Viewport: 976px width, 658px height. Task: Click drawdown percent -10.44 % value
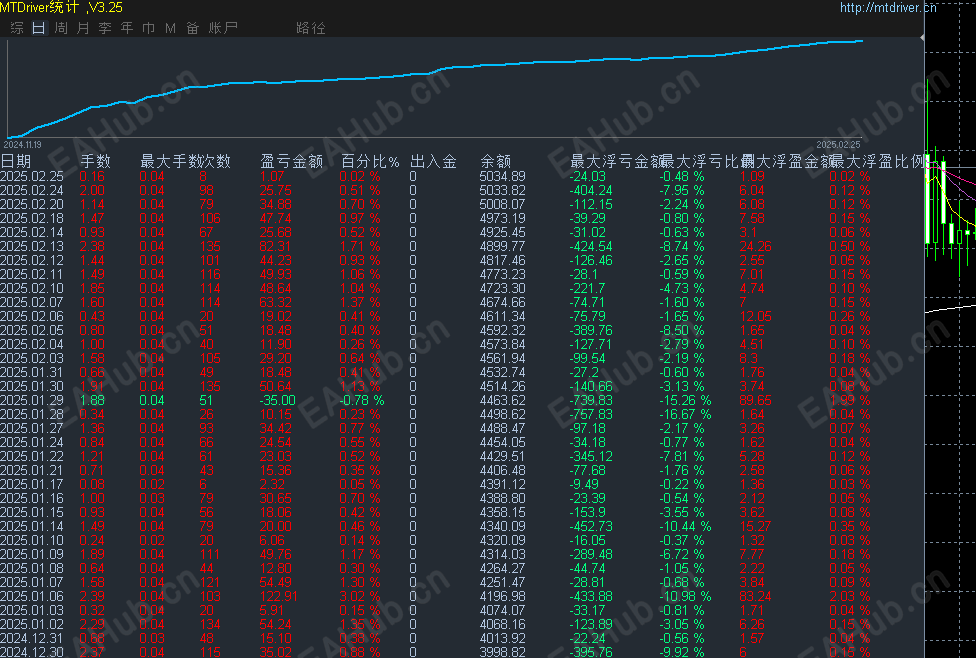point(685,527)
